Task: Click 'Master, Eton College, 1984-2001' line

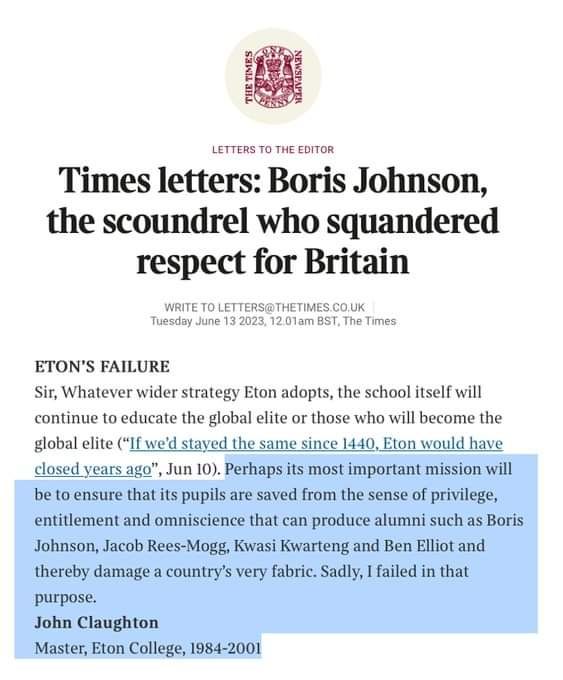Action: (x=148, y=648)
